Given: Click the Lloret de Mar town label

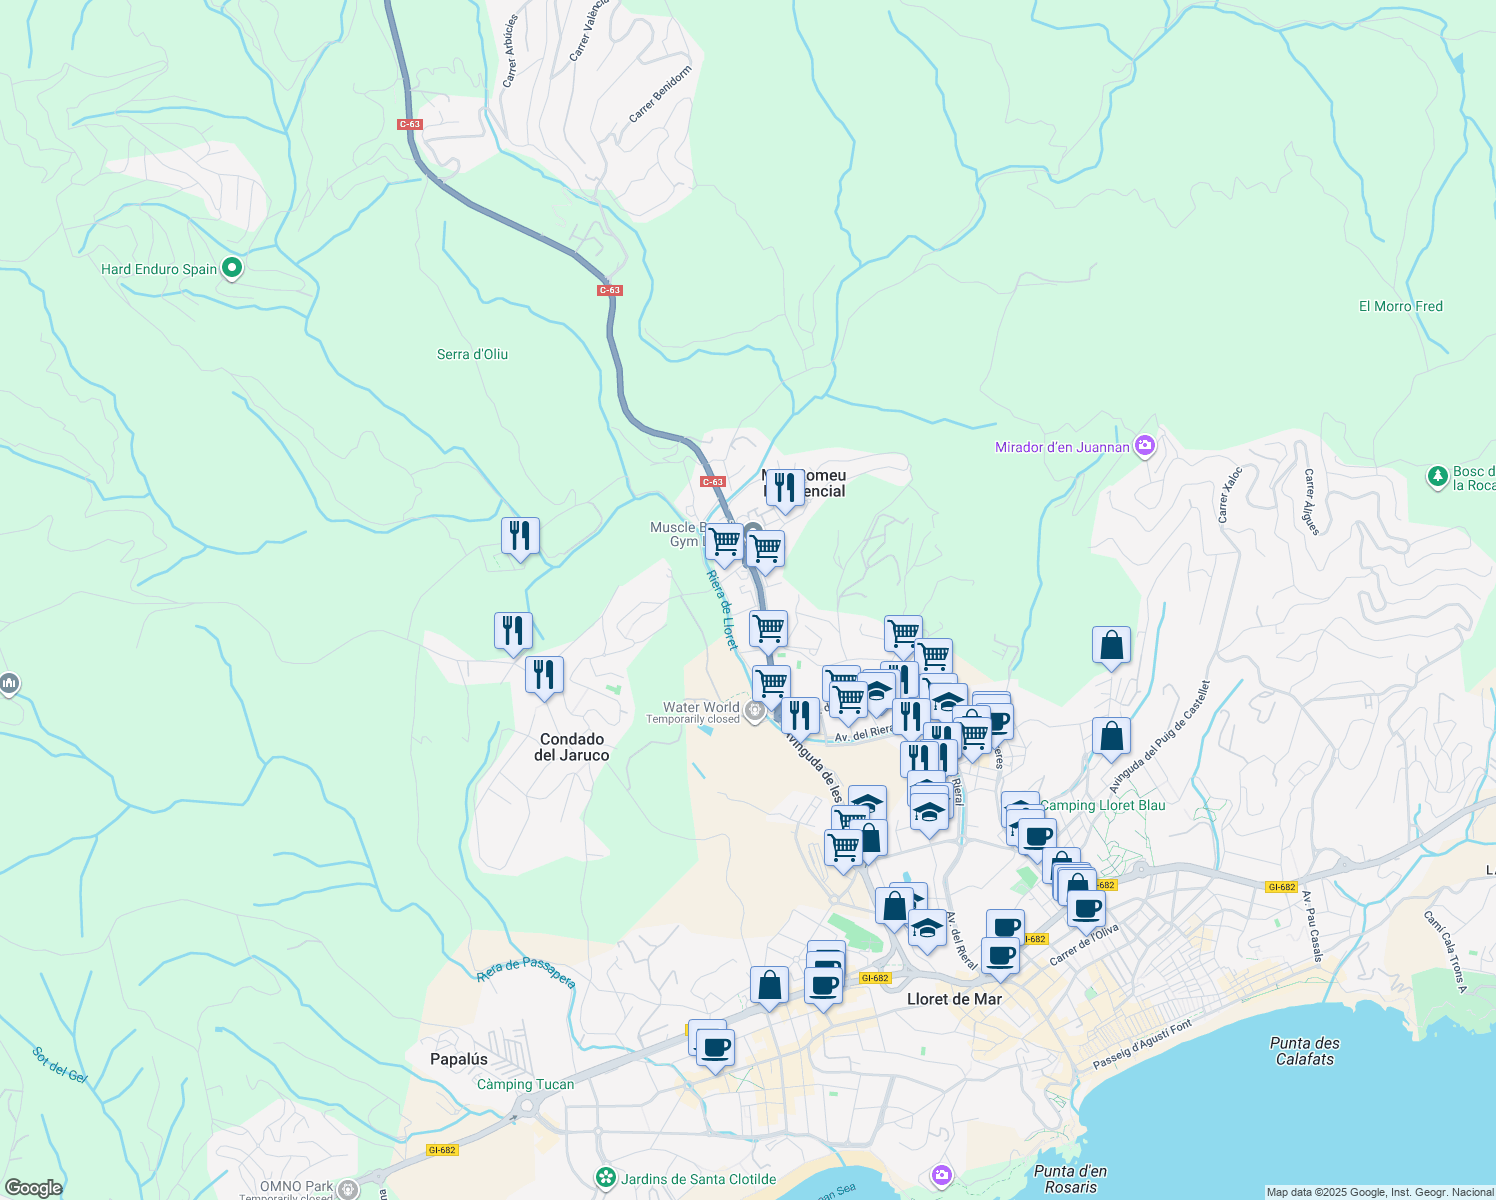Looking at the screenshot, I should coord(954,999).
